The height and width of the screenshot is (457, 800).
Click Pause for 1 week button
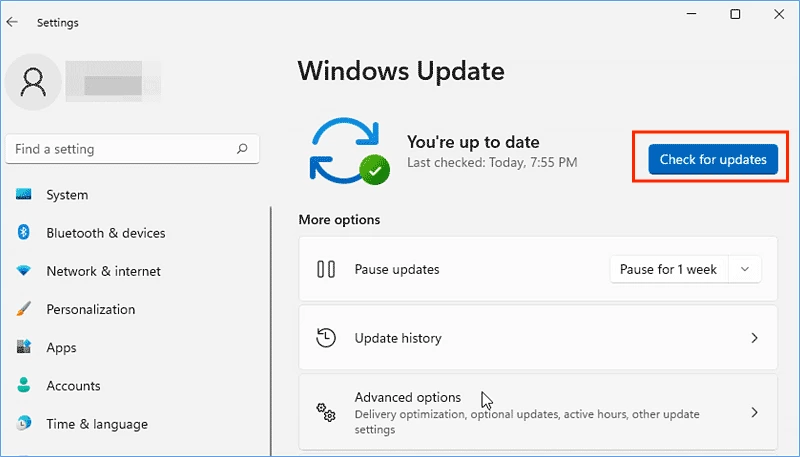pos(669,269)
